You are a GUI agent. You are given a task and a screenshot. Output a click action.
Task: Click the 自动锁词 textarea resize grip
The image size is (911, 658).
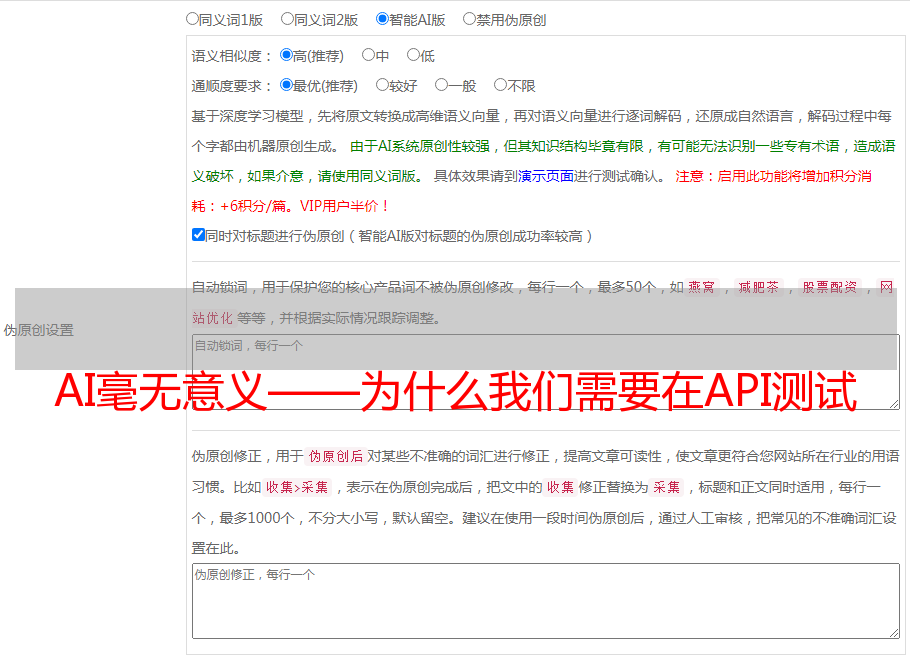[894, 404]
